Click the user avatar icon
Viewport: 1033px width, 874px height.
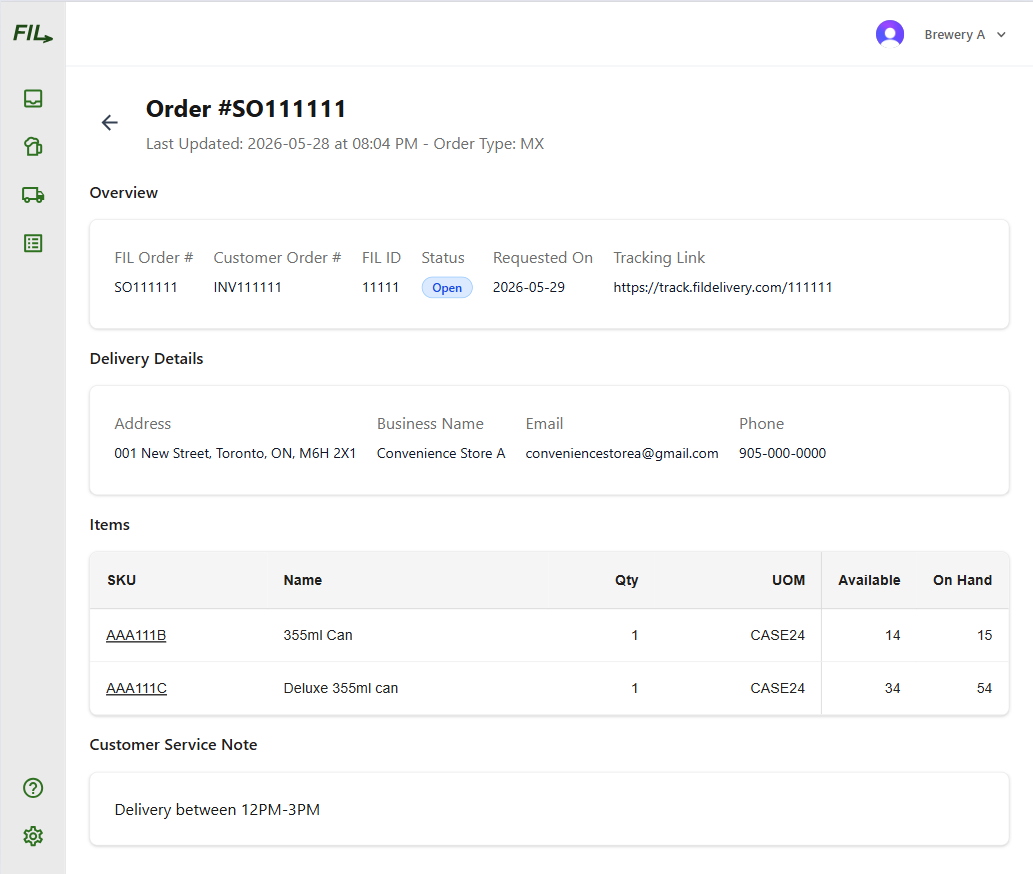click(889, 34)
